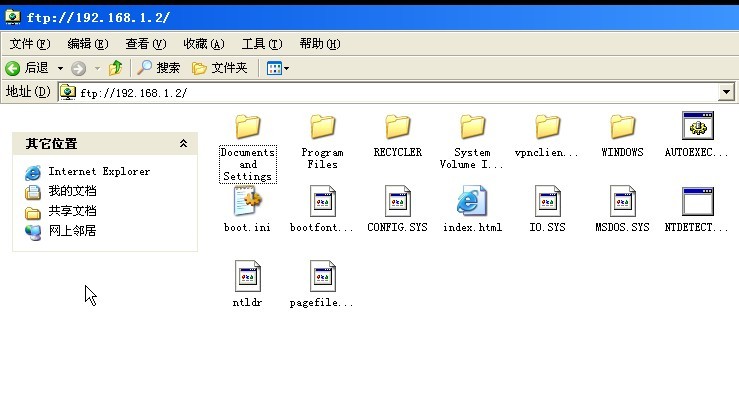739x413 pixels.
Task: Open the Back history dropdown arrow
Action: pos(60,68)
